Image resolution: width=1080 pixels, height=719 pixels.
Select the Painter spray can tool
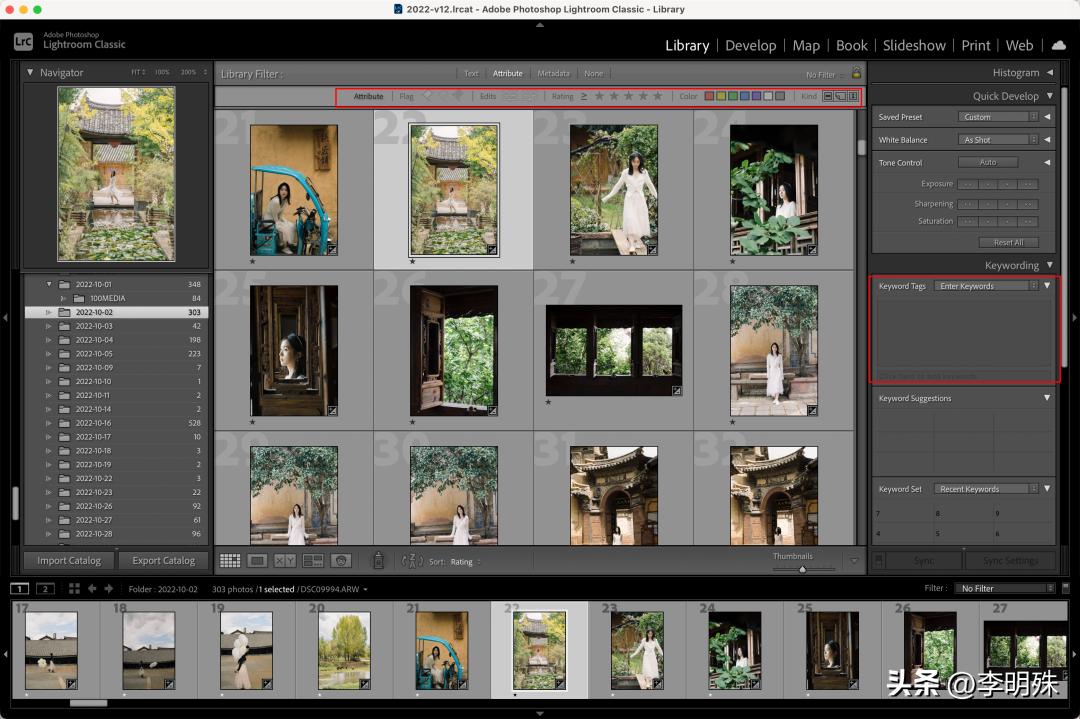pos(378,561)
